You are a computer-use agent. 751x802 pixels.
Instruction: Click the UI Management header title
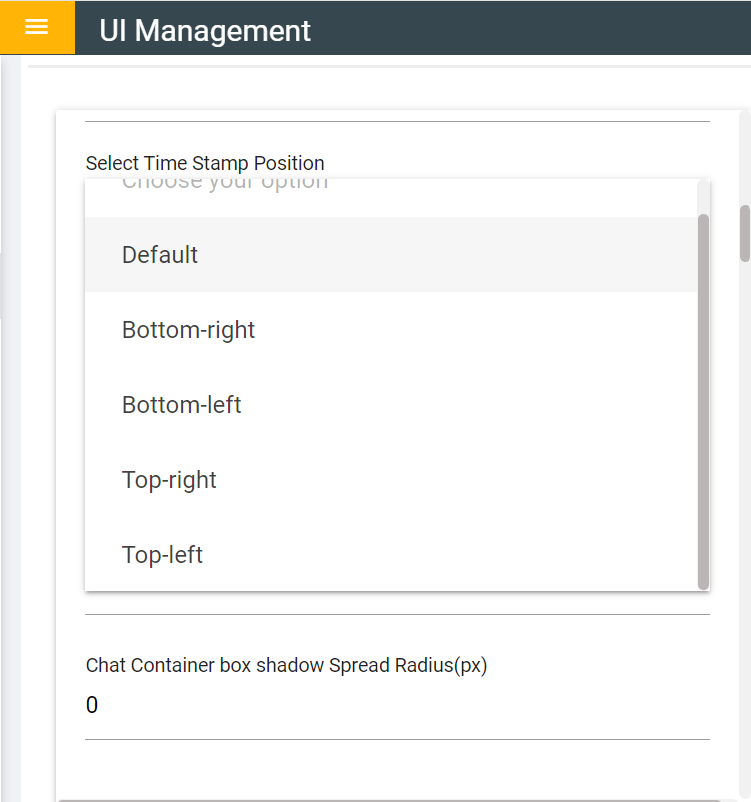[x=205, y=31]
